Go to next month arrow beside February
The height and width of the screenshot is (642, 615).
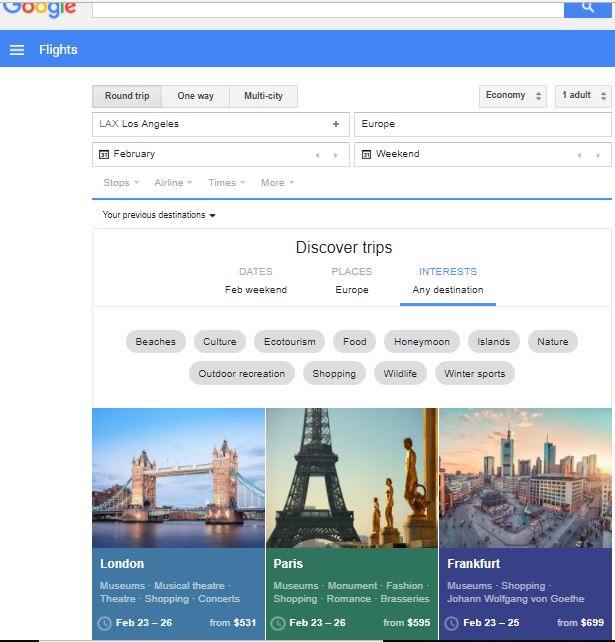pos(336,155)
